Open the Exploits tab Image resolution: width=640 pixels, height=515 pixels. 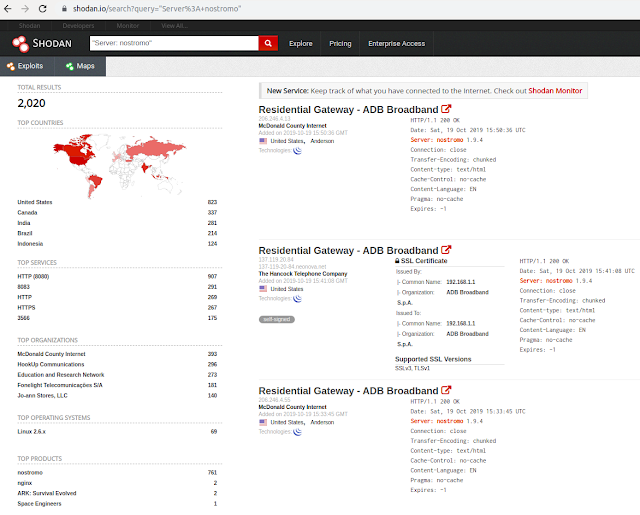pyautogui.click(x=25, y=66)
